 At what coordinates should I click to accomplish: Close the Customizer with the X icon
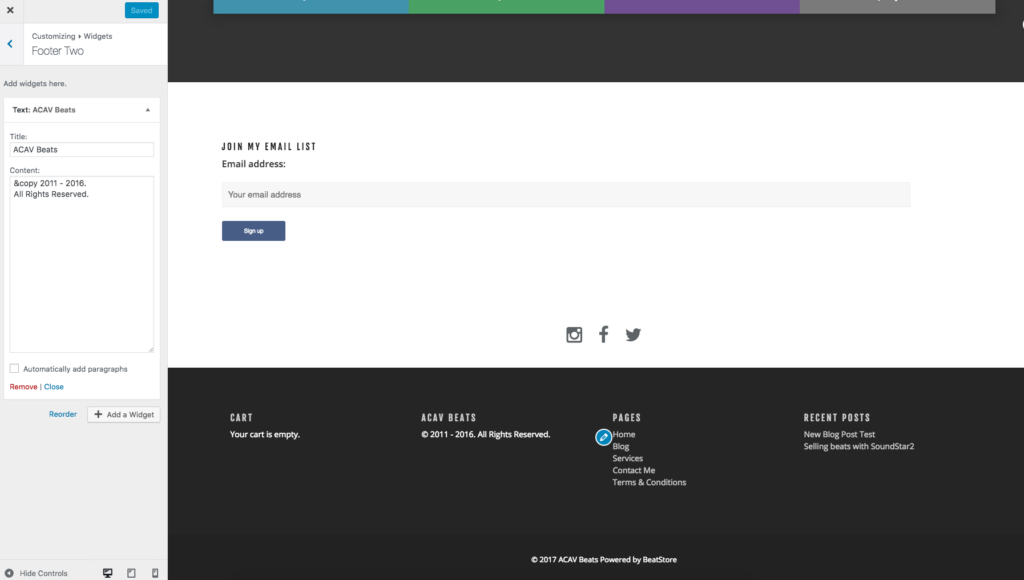pos(10,10)
